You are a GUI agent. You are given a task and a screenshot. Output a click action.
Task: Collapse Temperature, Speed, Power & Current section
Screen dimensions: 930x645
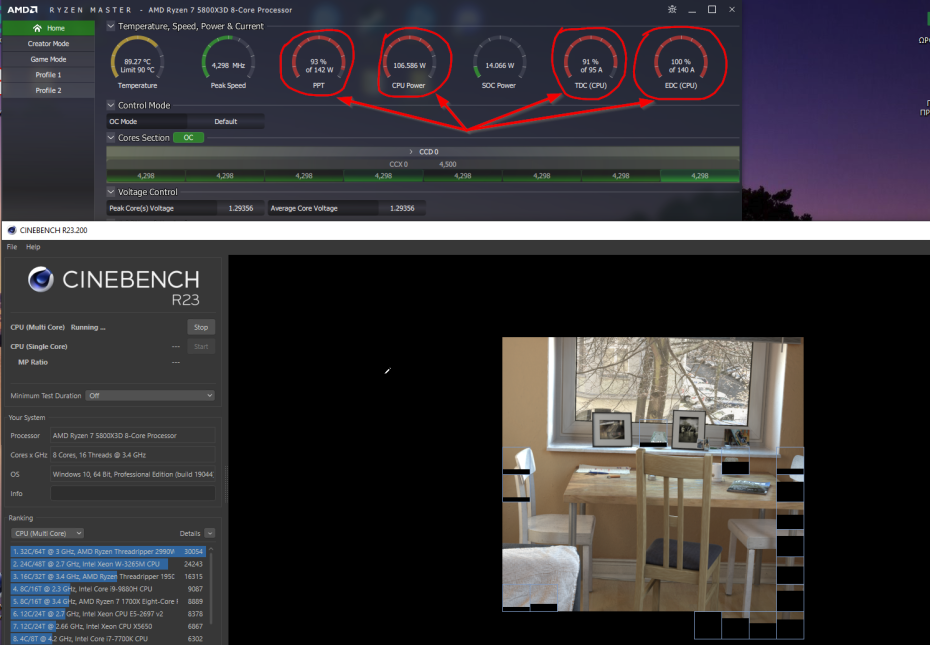pyautogui.click(x=111, y=26)
